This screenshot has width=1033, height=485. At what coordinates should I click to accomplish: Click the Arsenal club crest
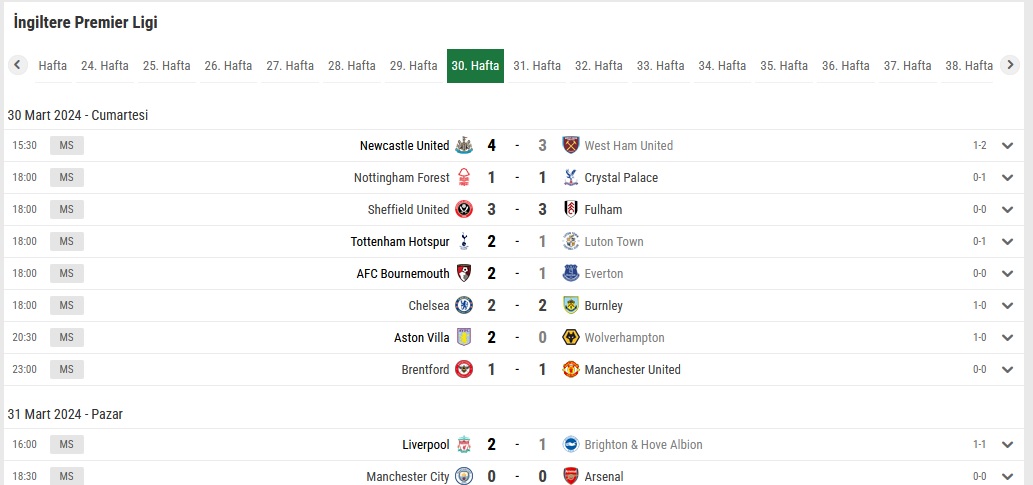click(571, 476)
